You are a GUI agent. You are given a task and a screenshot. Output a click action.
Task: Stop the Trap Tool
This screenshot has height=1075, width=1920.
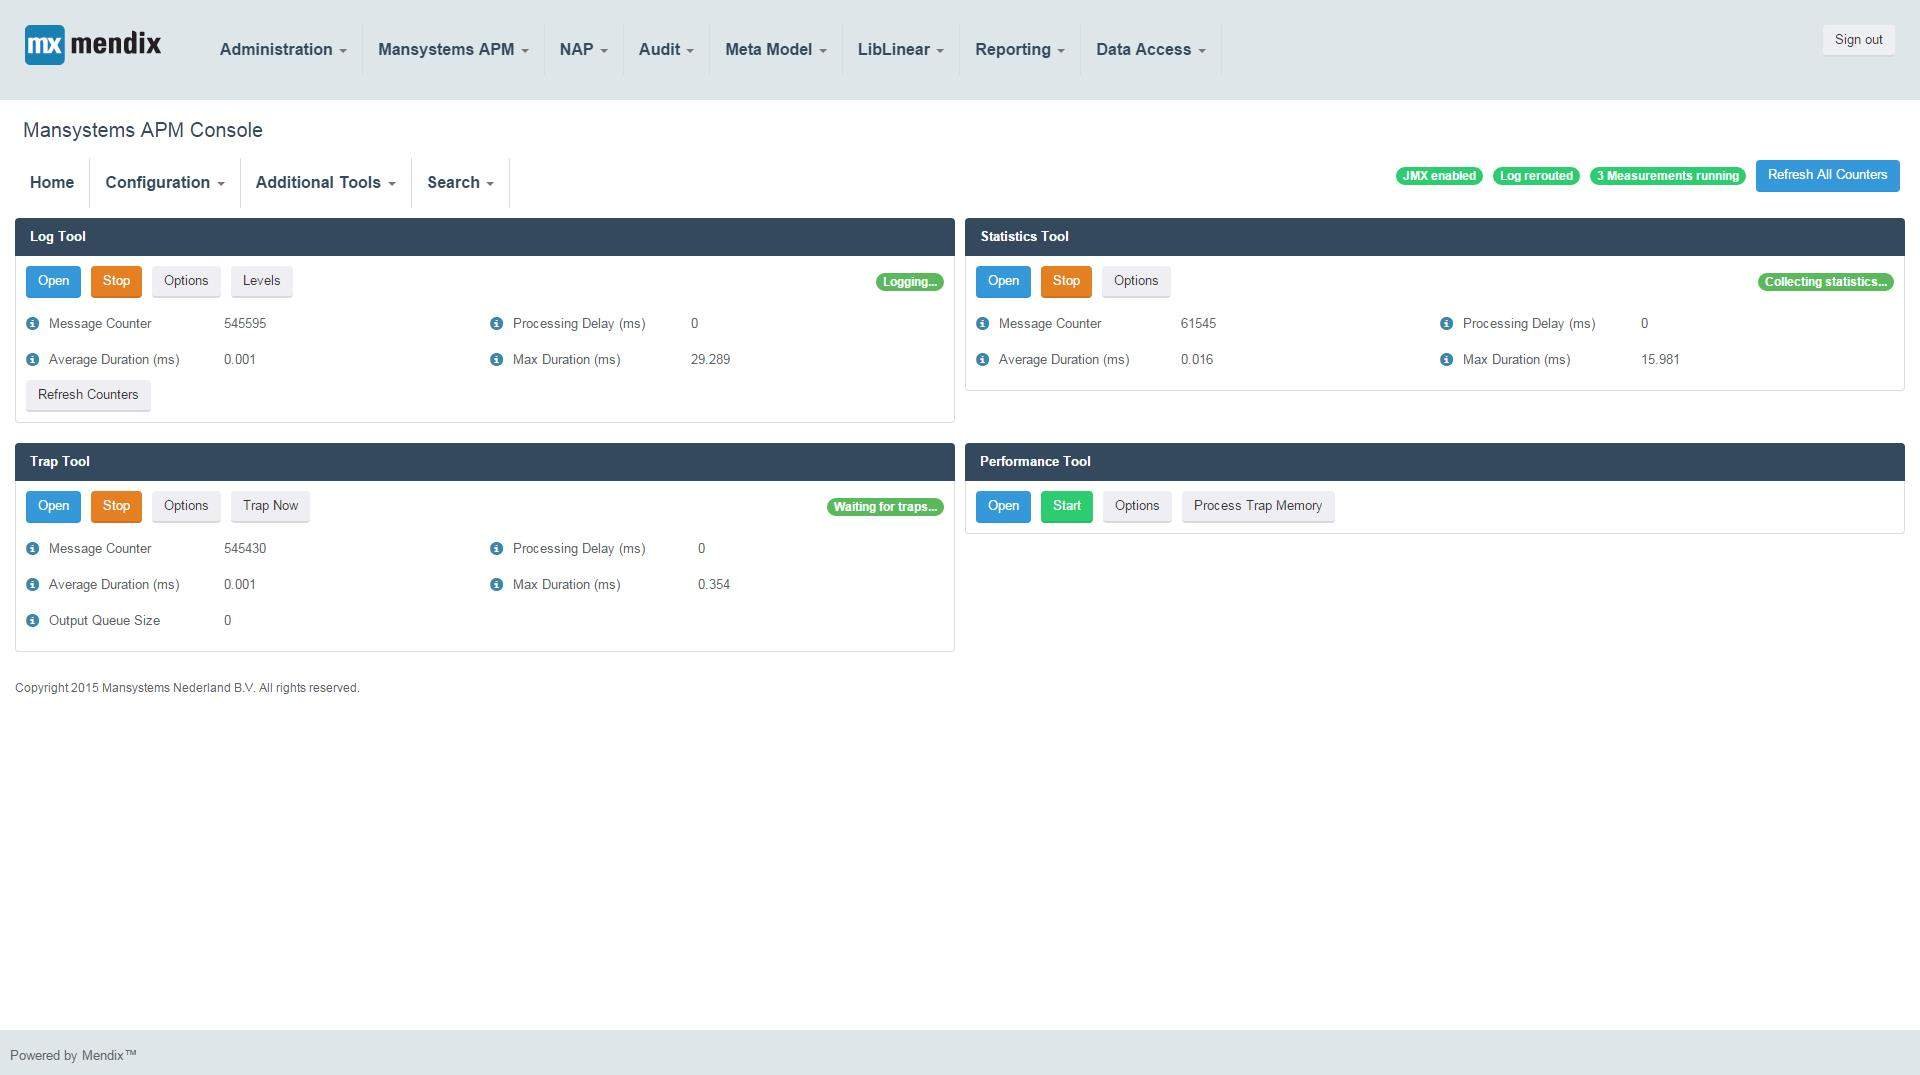tap(116, 506)
